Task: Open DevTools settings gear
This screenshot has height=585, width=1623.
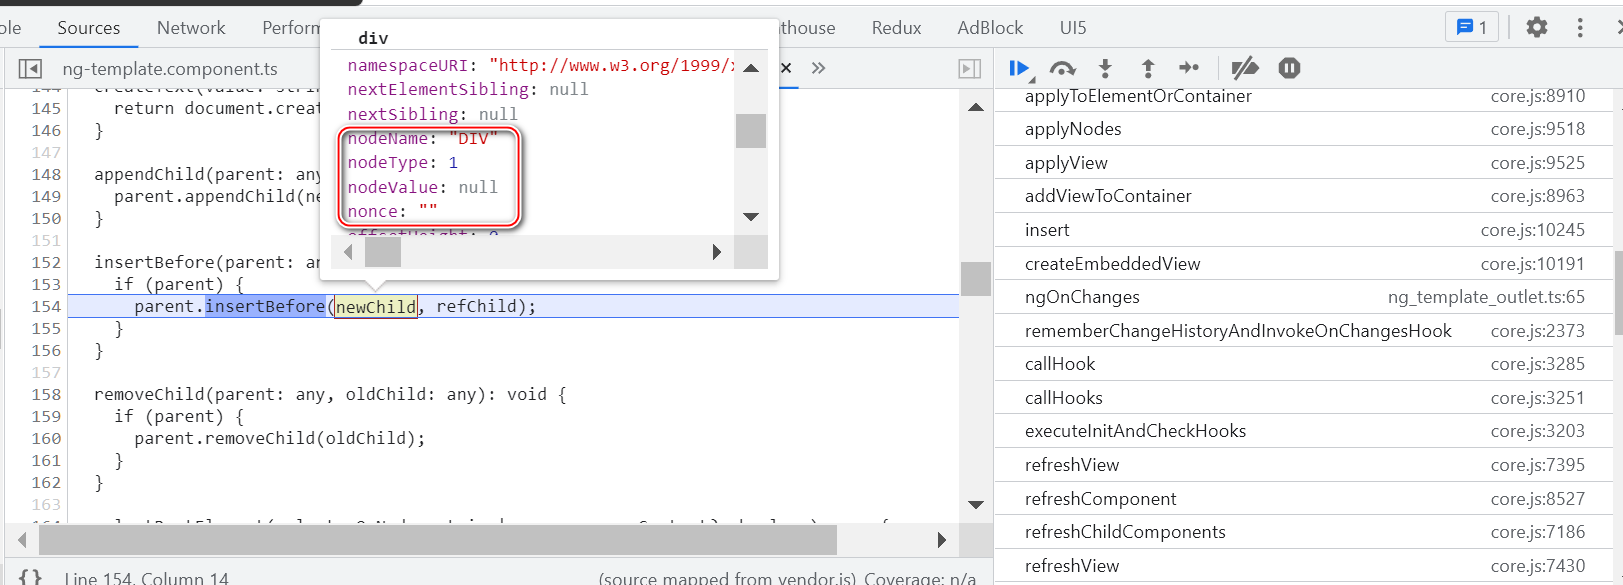Action: 1537,27
